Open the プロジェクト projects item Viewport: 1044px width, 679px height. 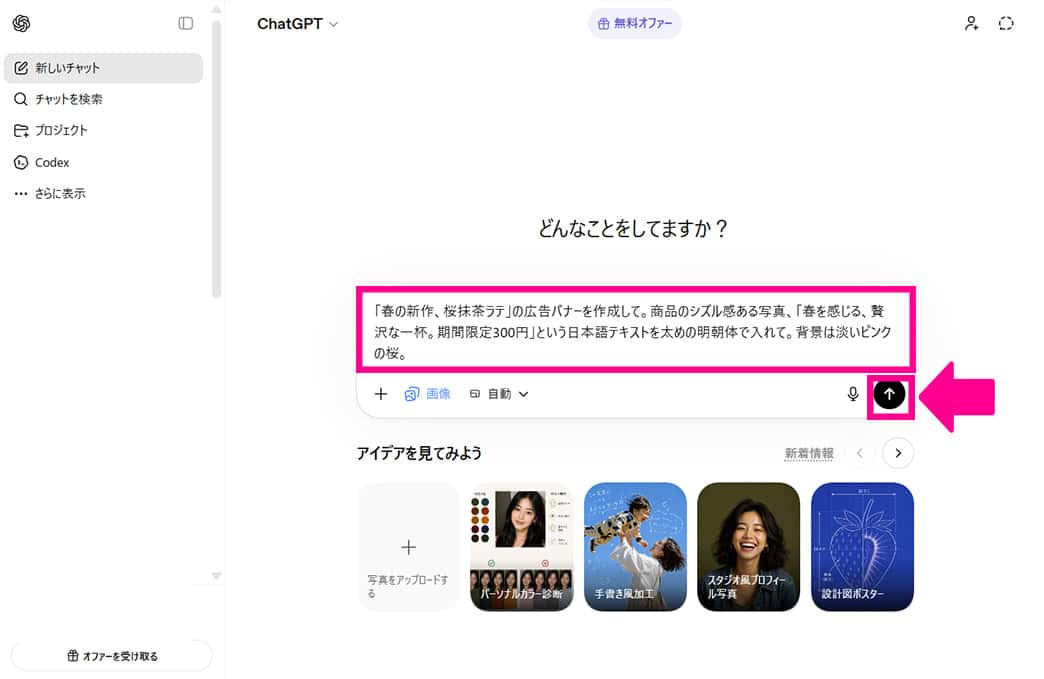[103, 130]
